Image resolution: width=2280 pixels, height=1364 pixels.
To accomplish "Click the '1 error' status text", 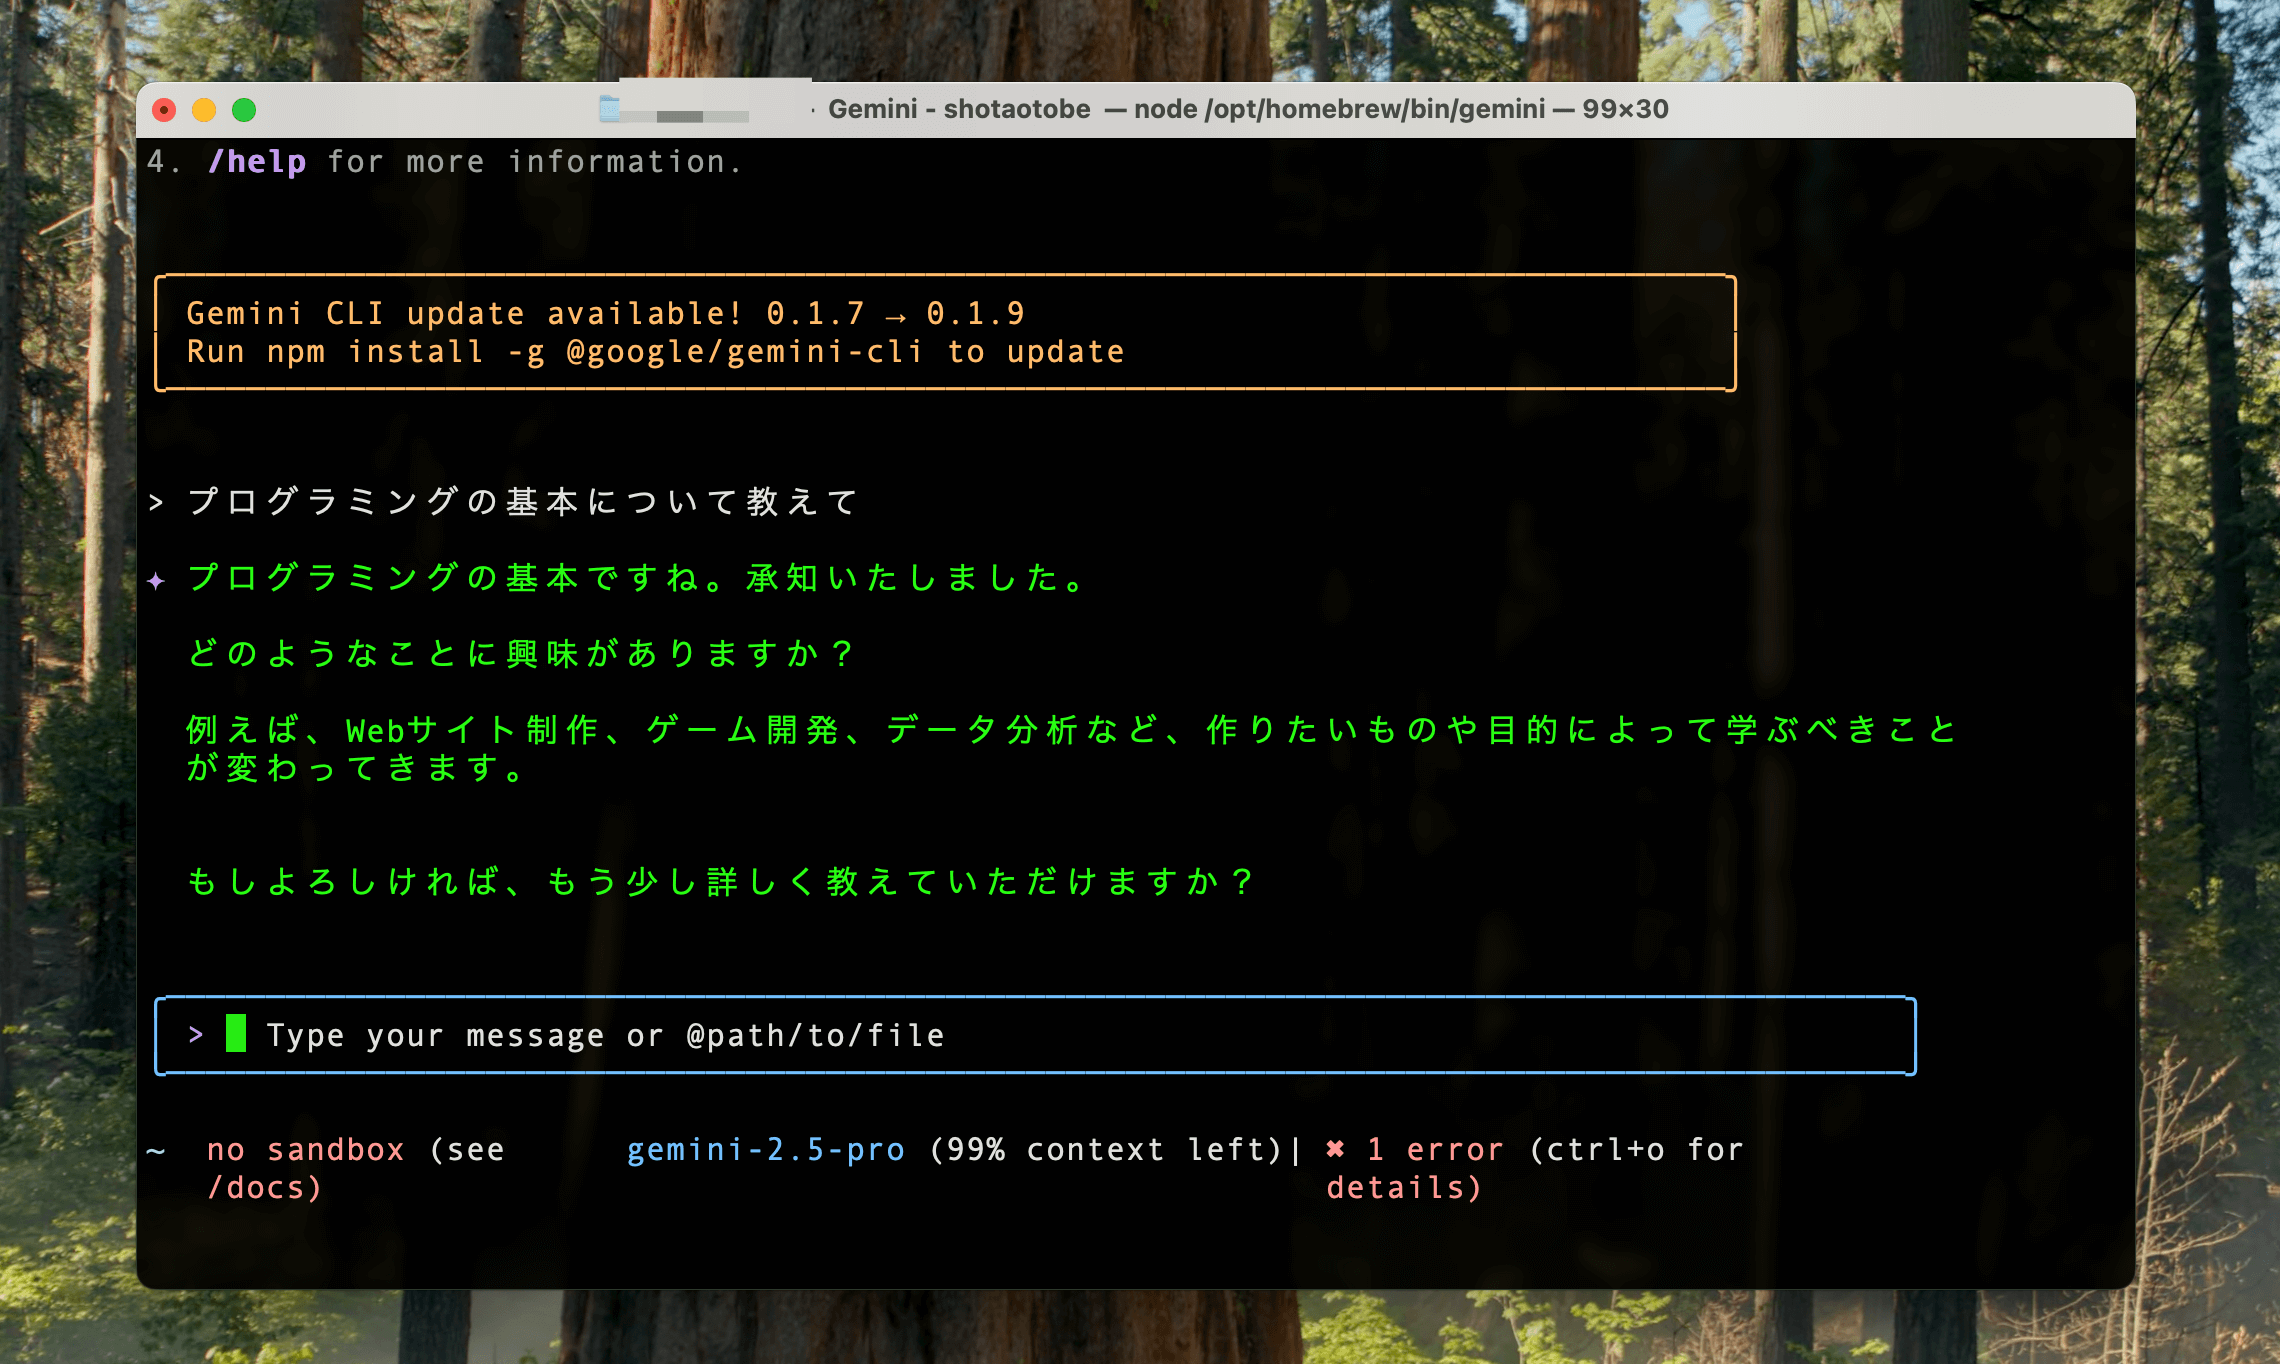I will (1434, 1150).
